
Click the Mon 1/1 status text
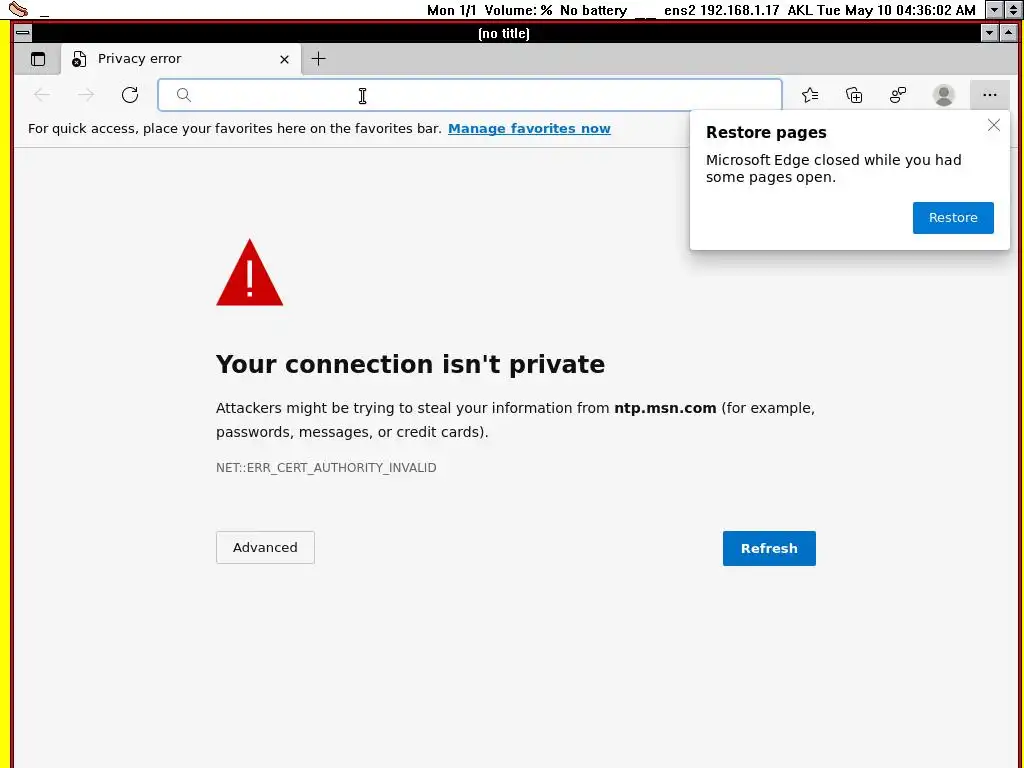click(452, 10)
